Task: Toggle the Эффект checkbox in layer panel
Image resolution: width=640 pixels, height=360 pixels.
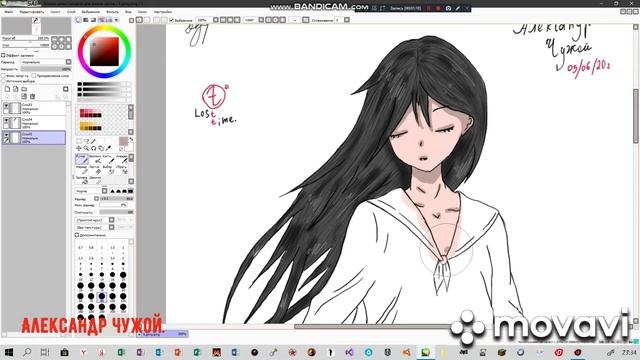Action: click(x=3, y=55)
